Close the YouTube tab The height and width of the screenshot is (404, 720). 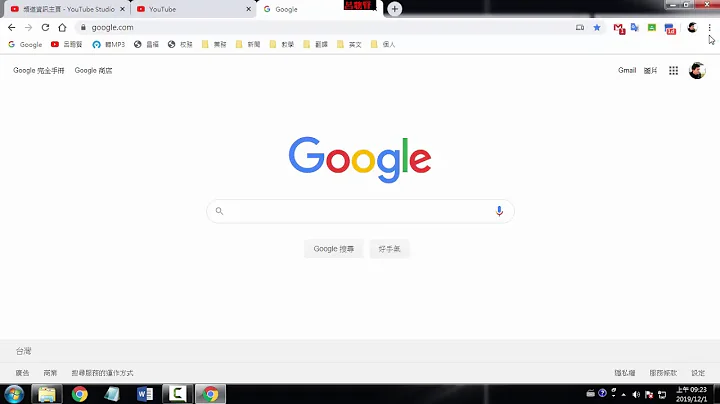248,9
